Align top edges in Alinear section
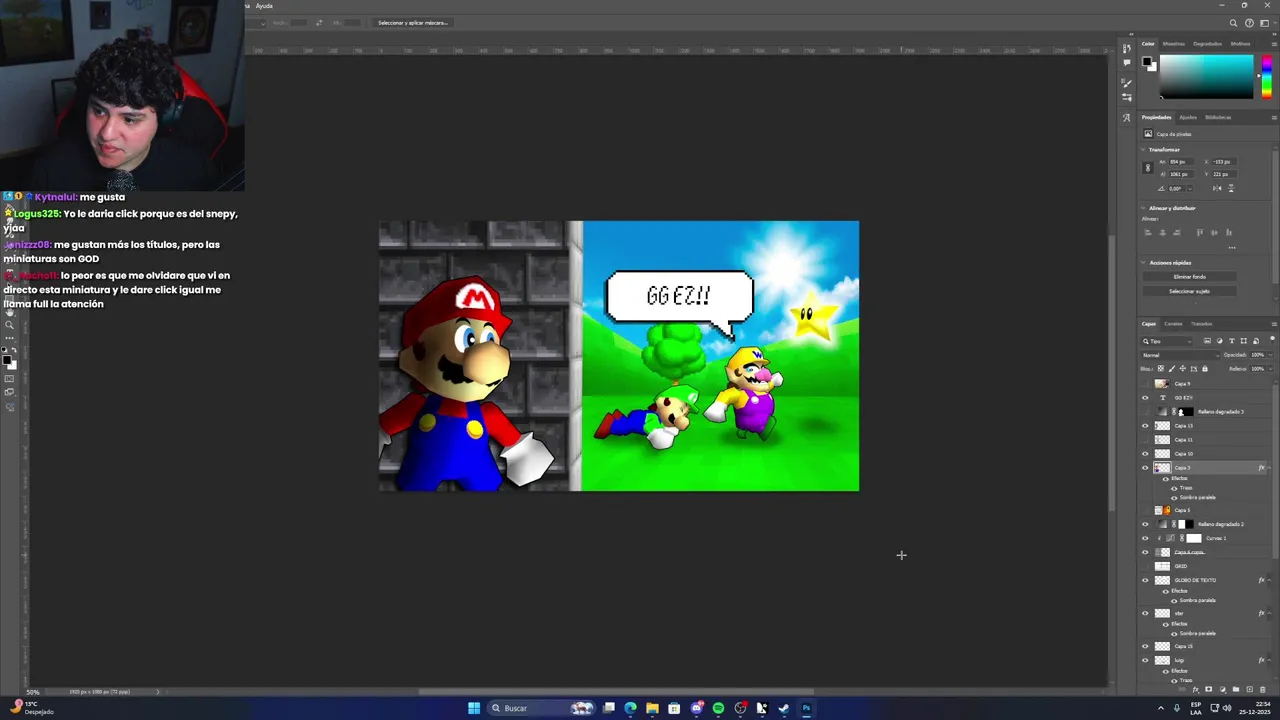Image resolution: width=1280 pixels, height=720 pixels. click(1200, 232)
